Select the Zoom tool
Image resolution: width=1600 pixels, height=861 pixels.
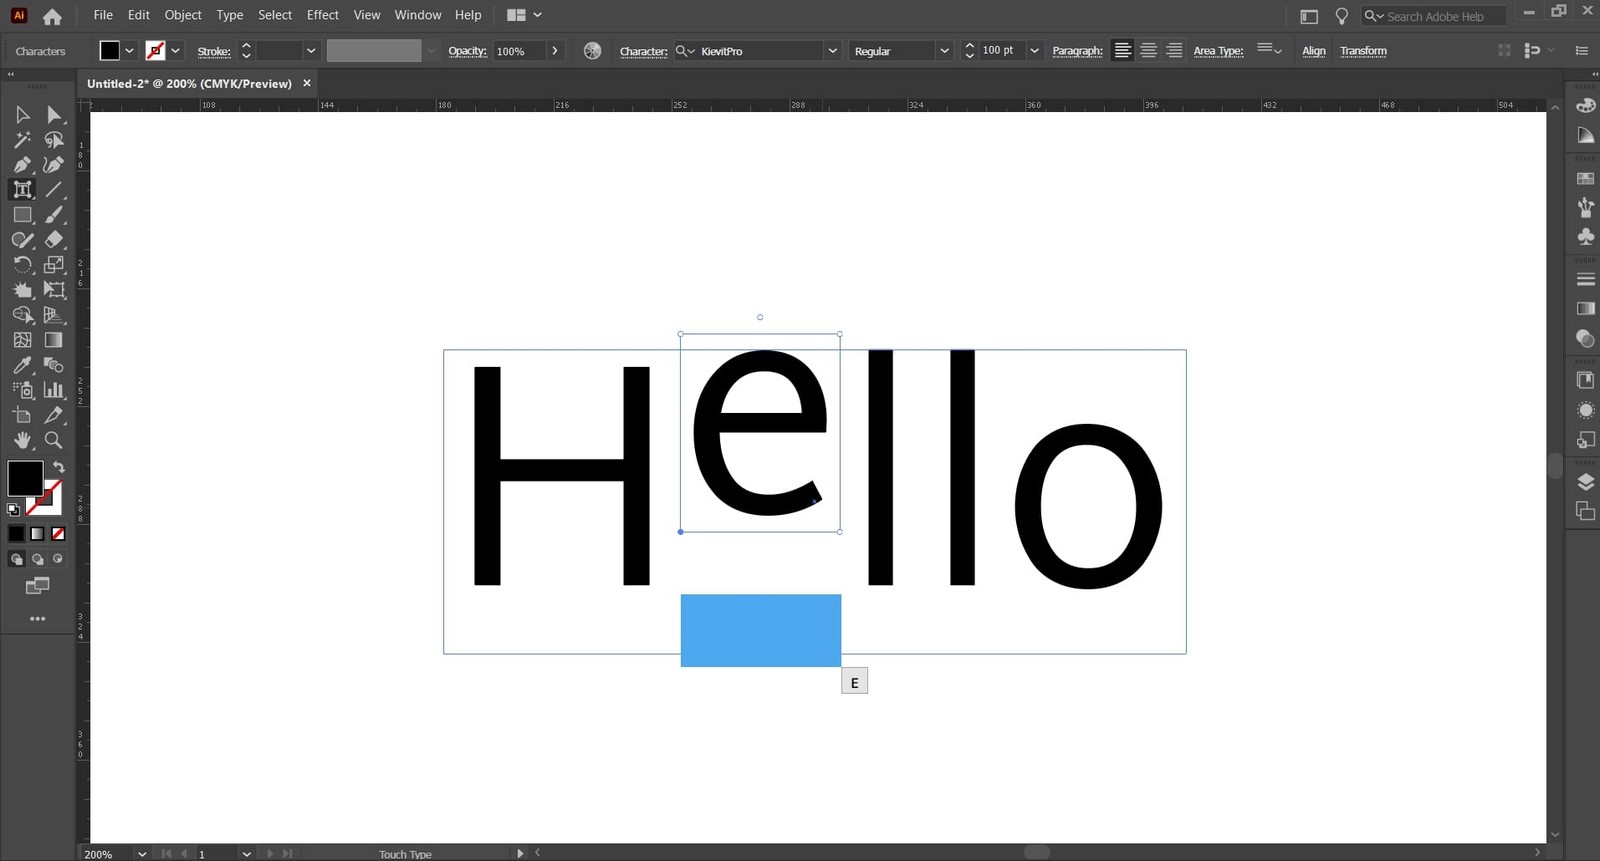(54, 440)
